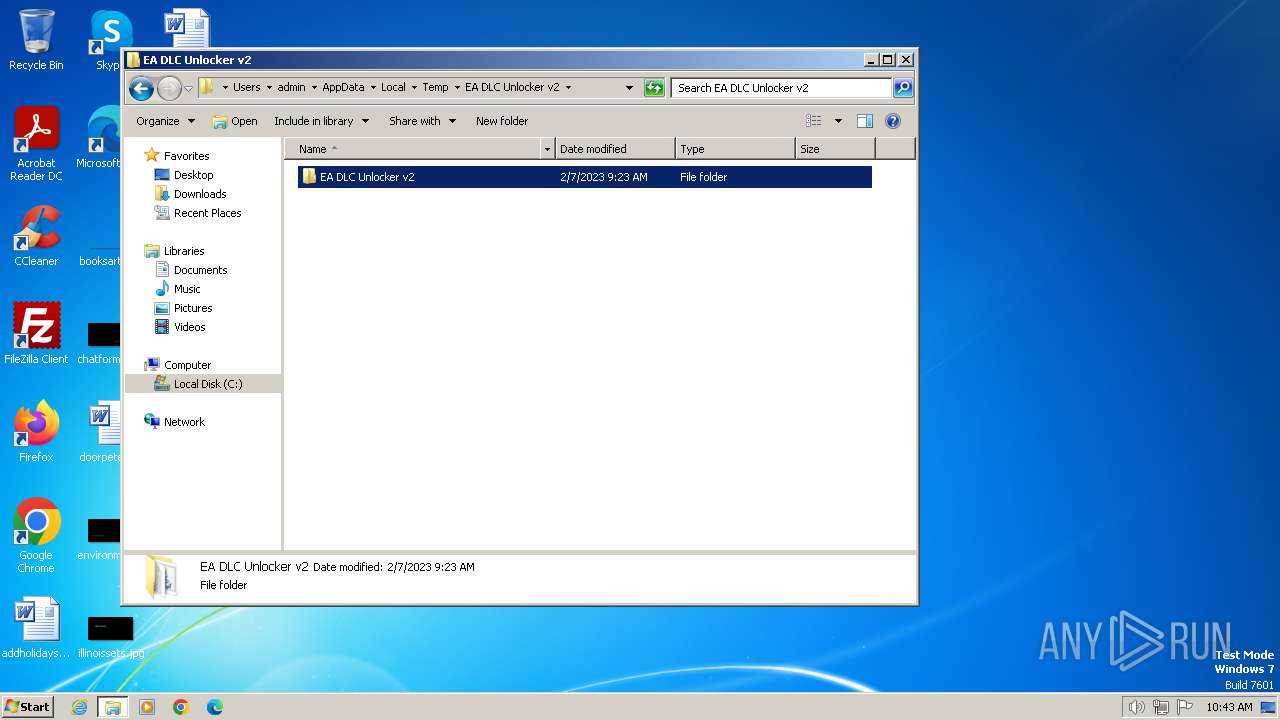
Task: Click the Windows Explorer taskbar icon
Action: point(112,707)
